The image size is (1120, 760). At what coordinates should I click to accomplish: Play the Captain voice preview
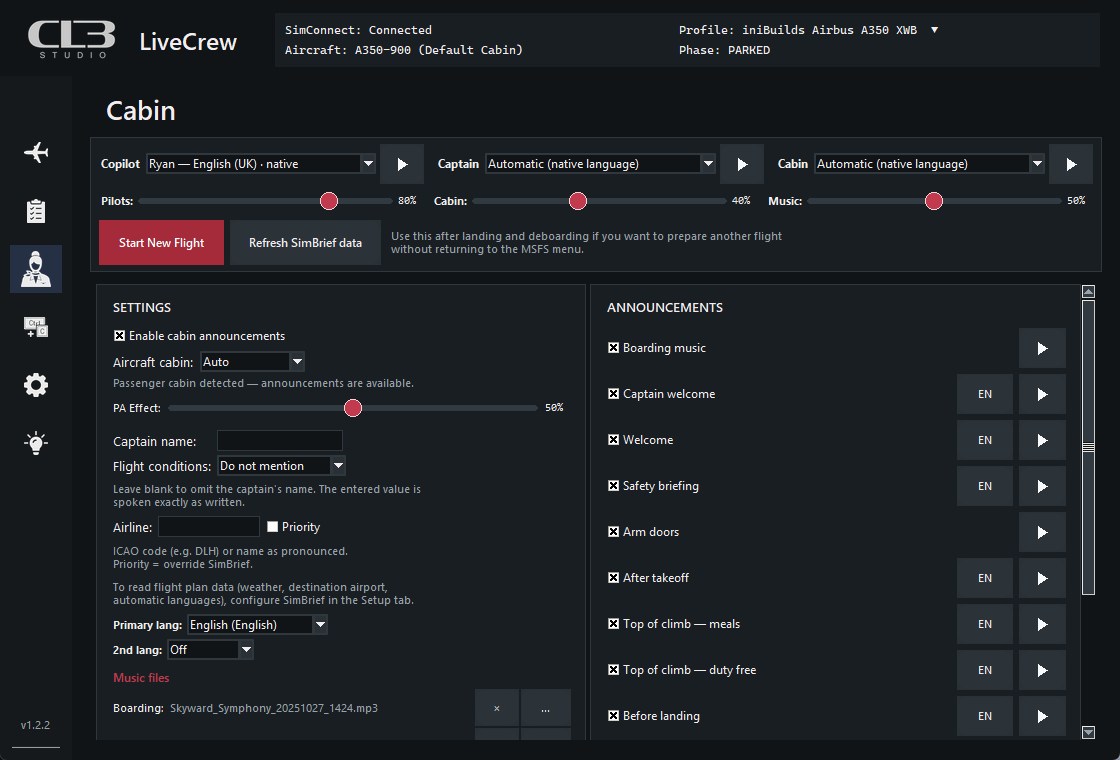coord(742,164)
